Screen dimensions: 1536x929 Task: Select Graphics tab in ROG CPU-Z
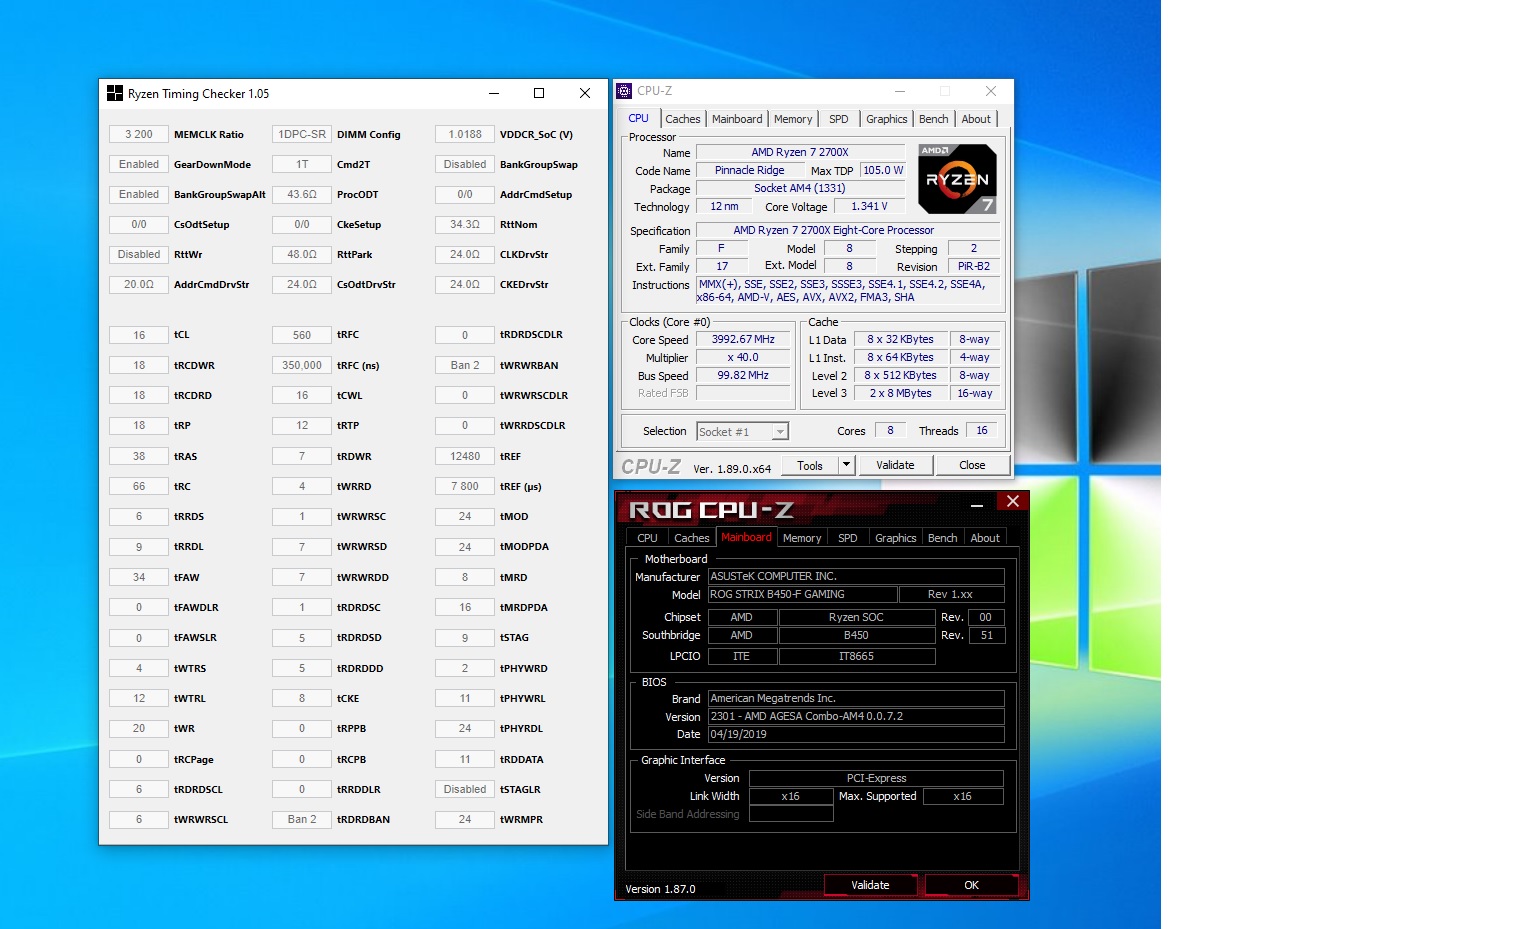click(896, 538)
